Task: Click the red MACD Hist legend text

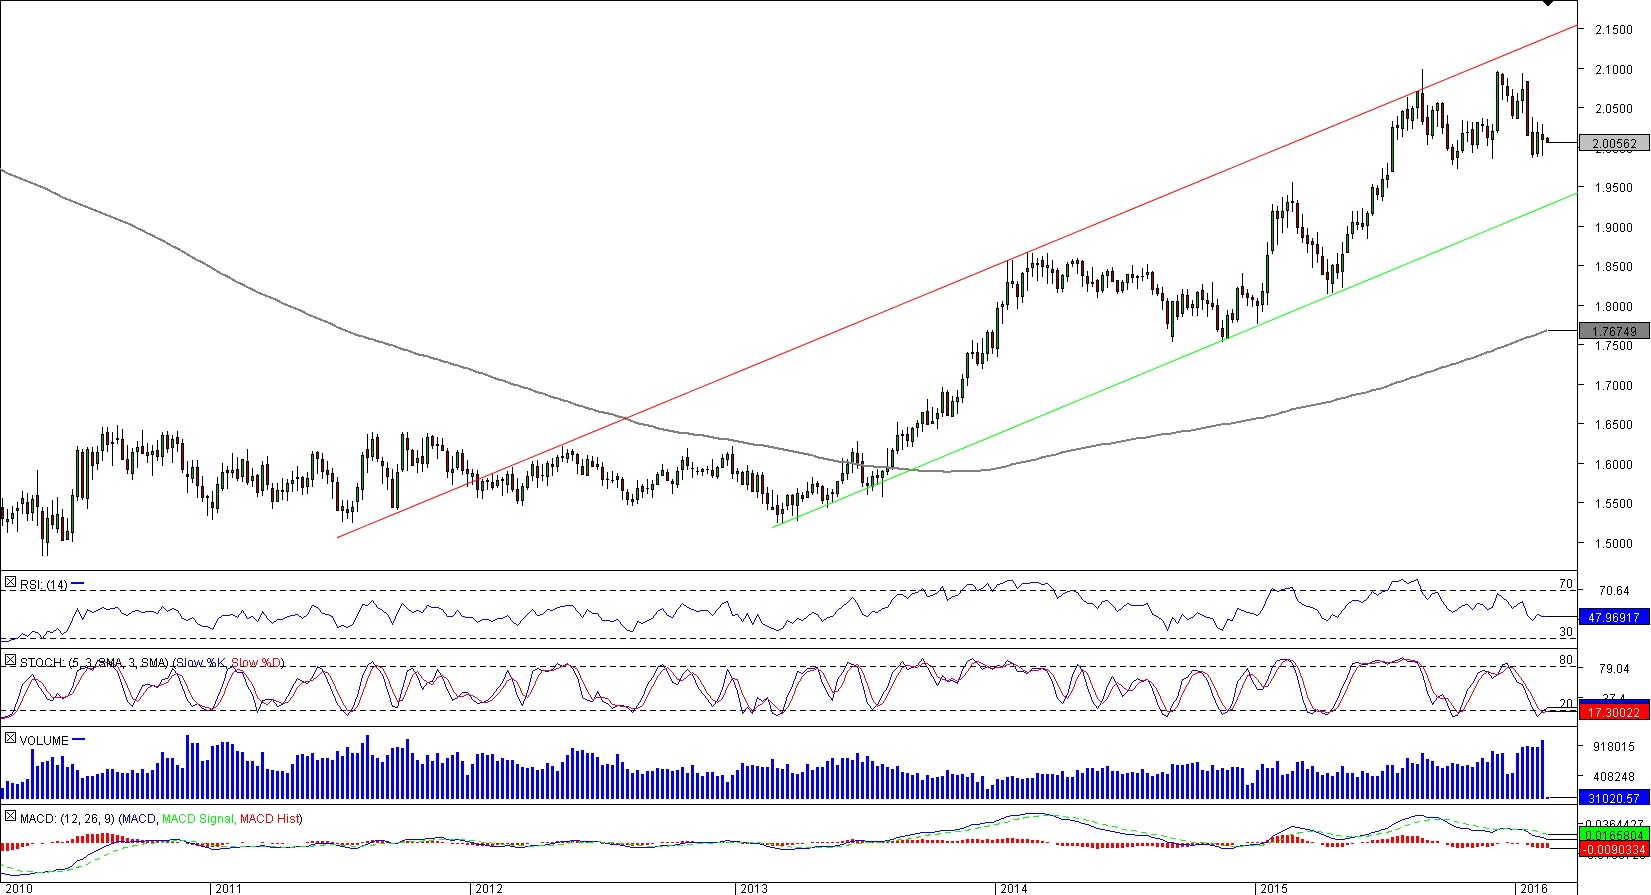Action: 268,818
